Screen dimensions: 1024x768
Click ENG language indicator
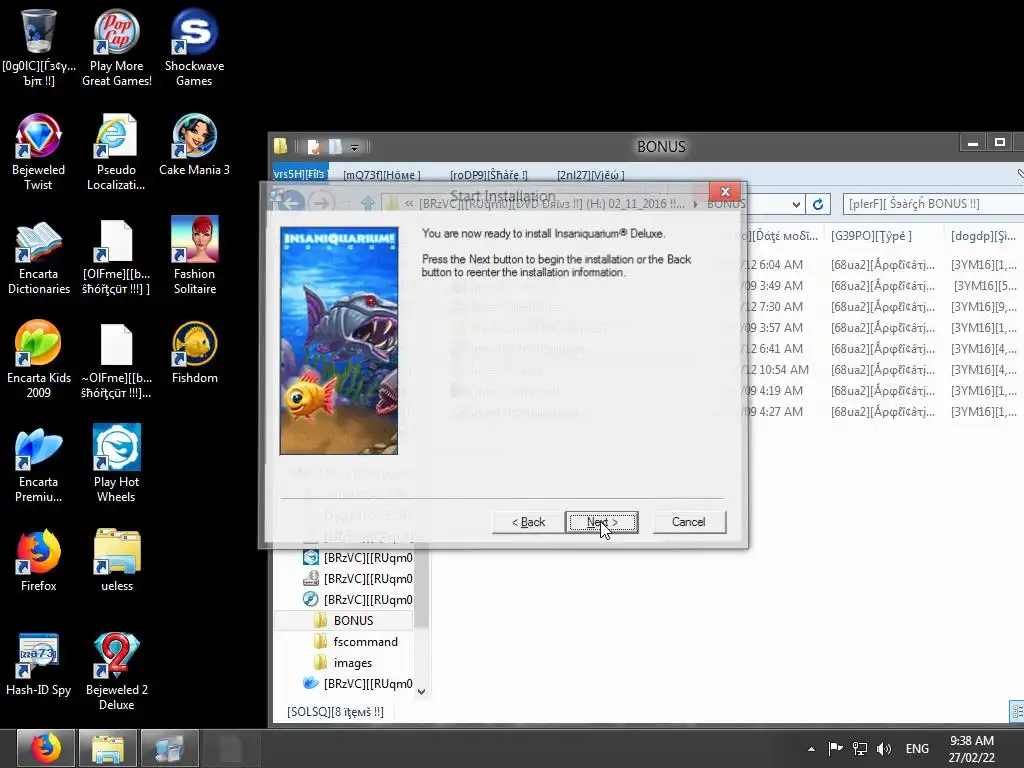point(917,748)
